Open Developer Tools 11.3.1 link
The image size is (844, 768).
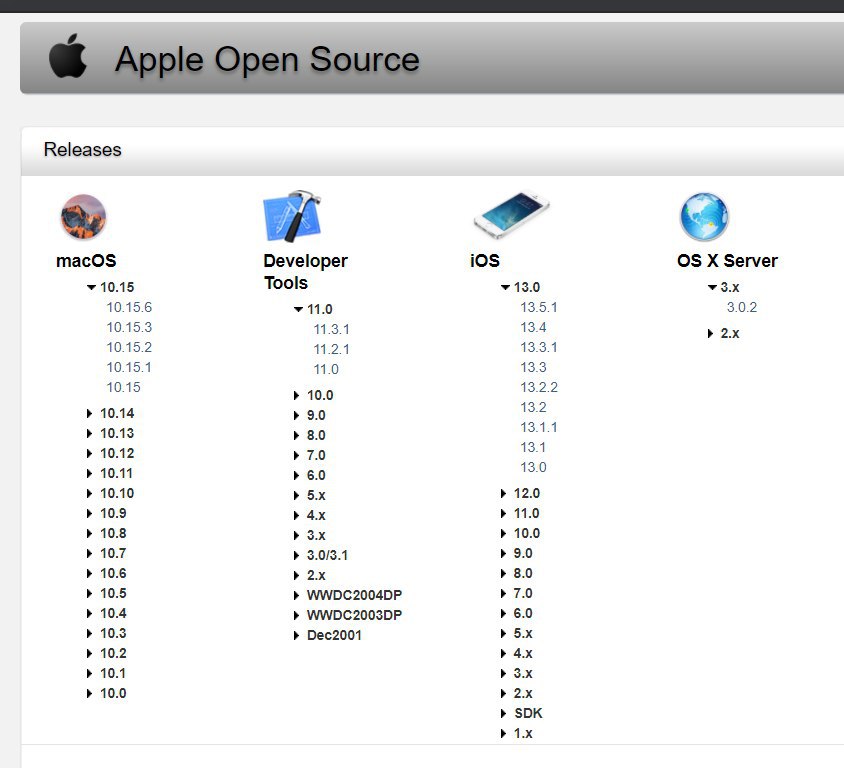pyautogui.click(x=332, y=329)
